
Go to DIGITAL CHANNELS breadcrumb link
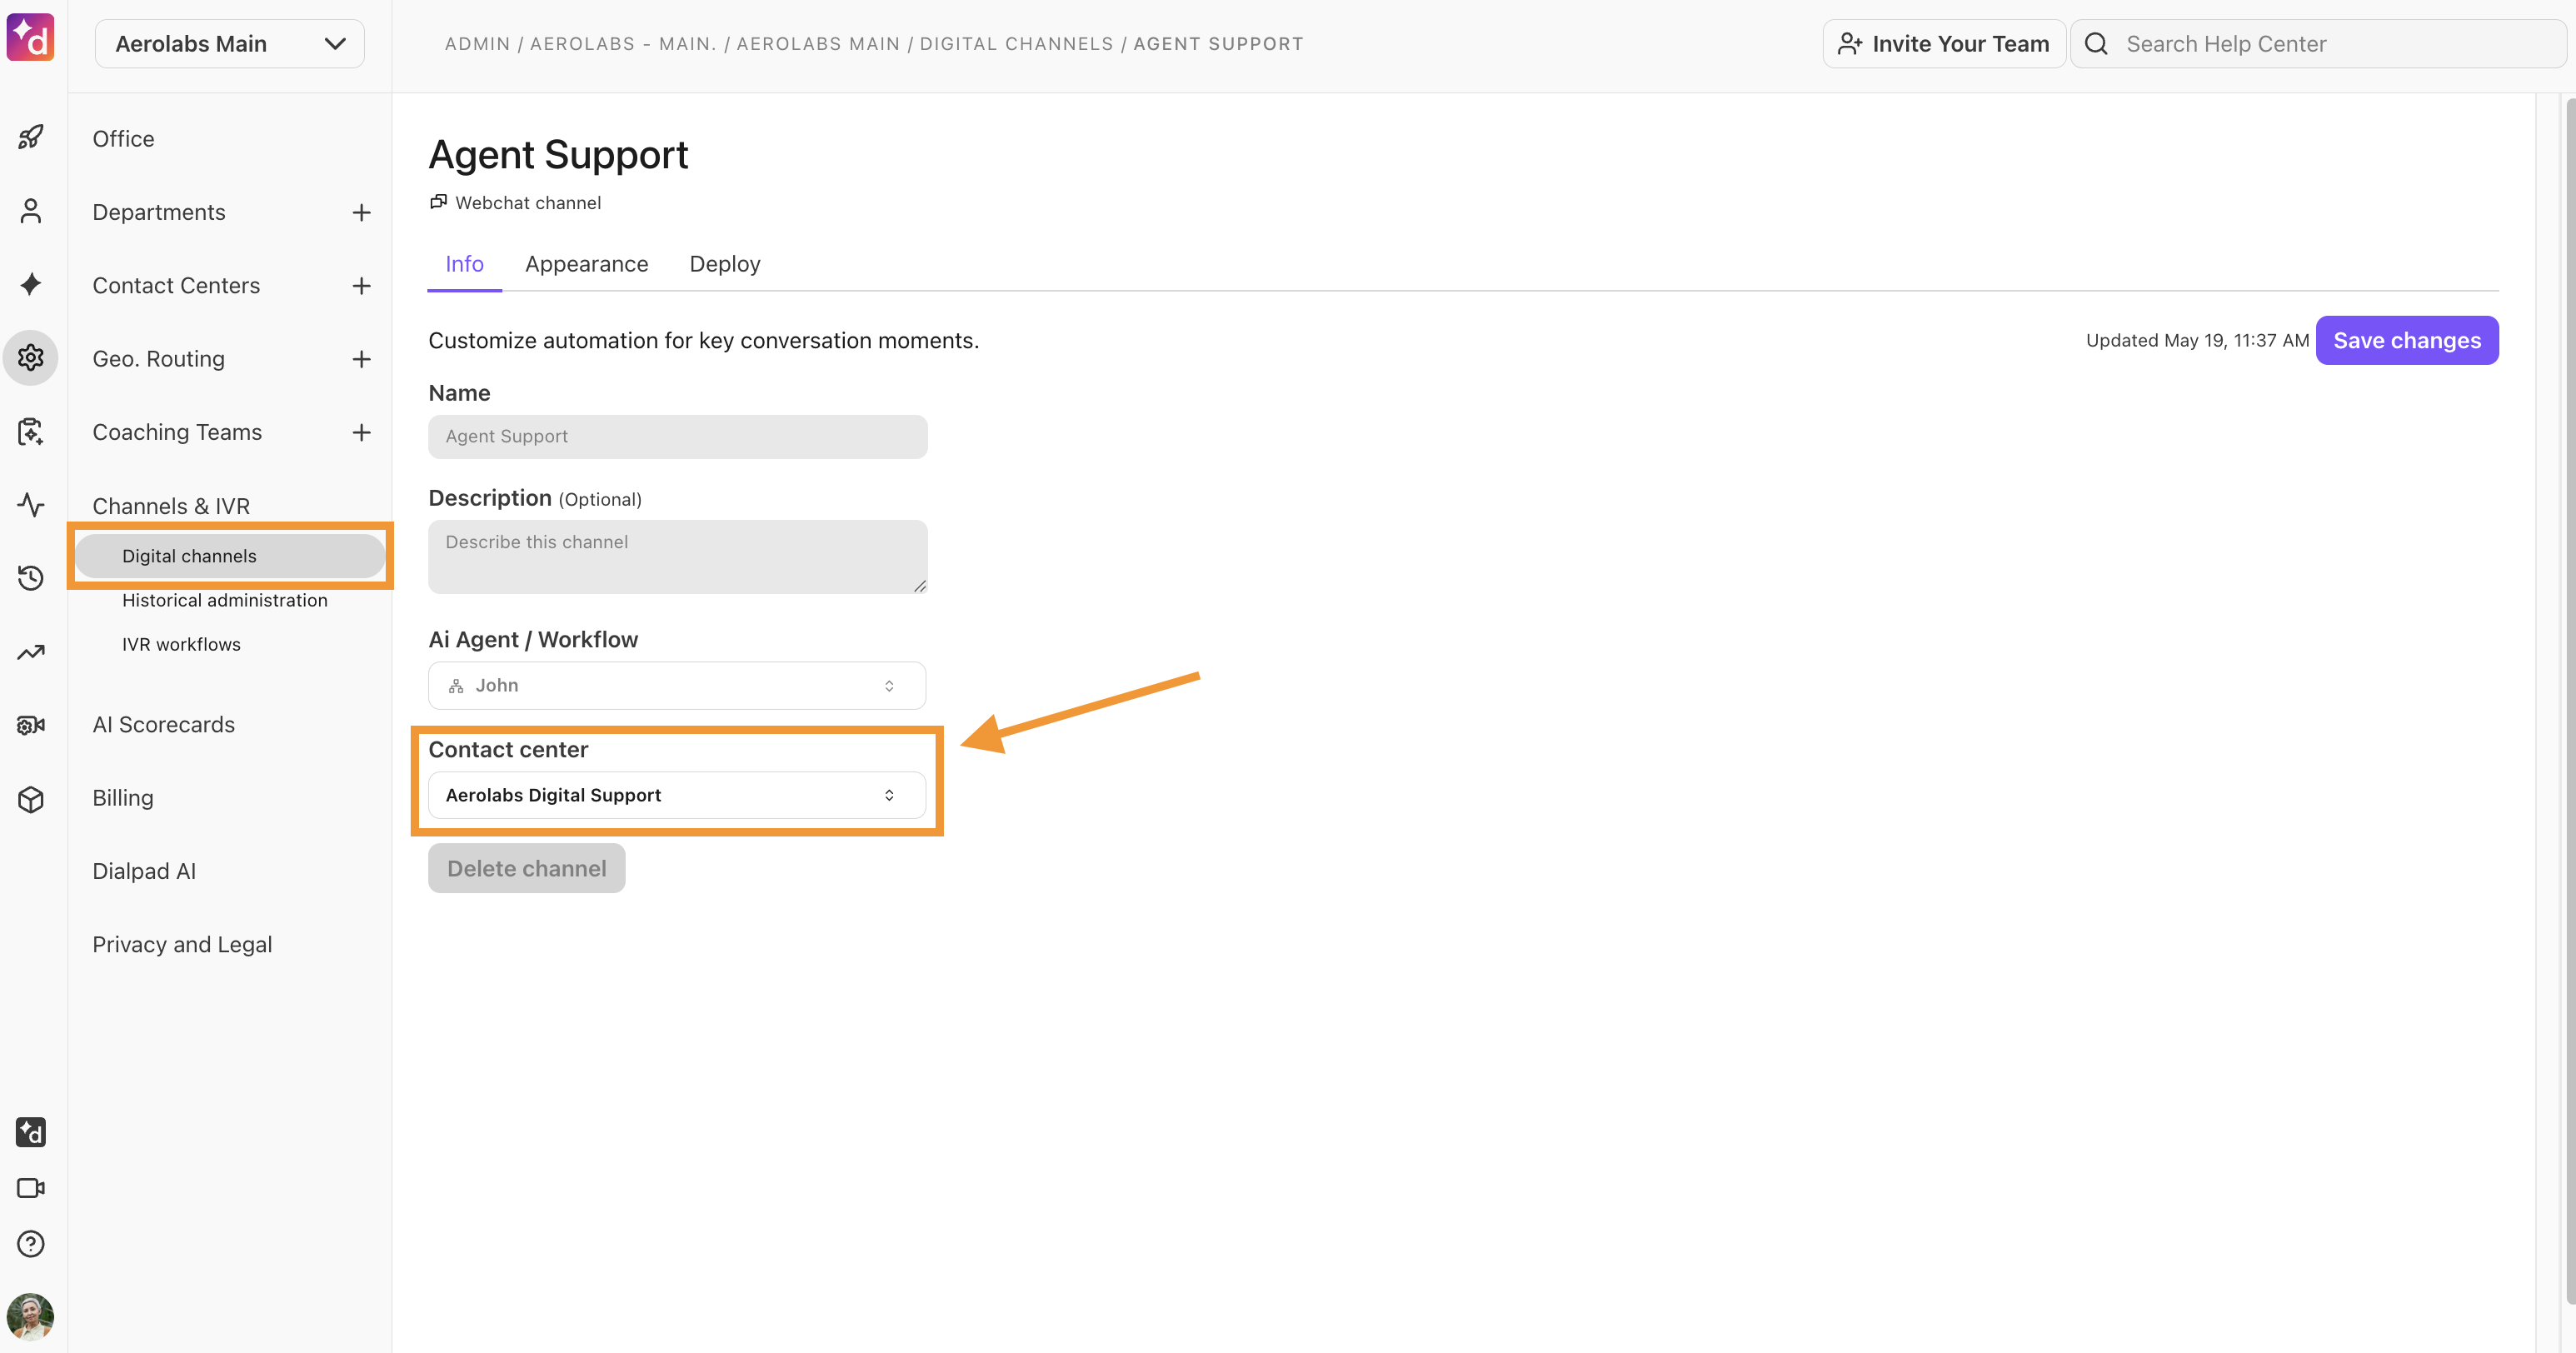pyautogui.click(x=1016, y=44)
